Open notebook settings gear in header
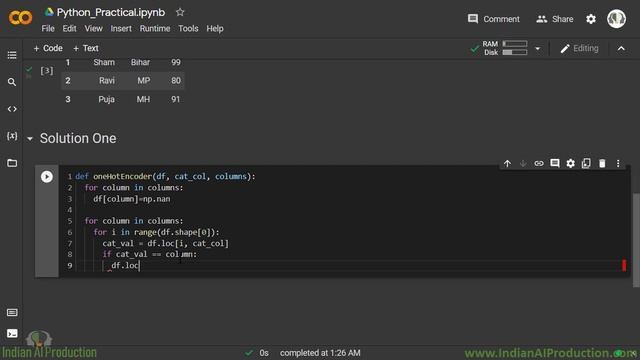 (591, 19)
